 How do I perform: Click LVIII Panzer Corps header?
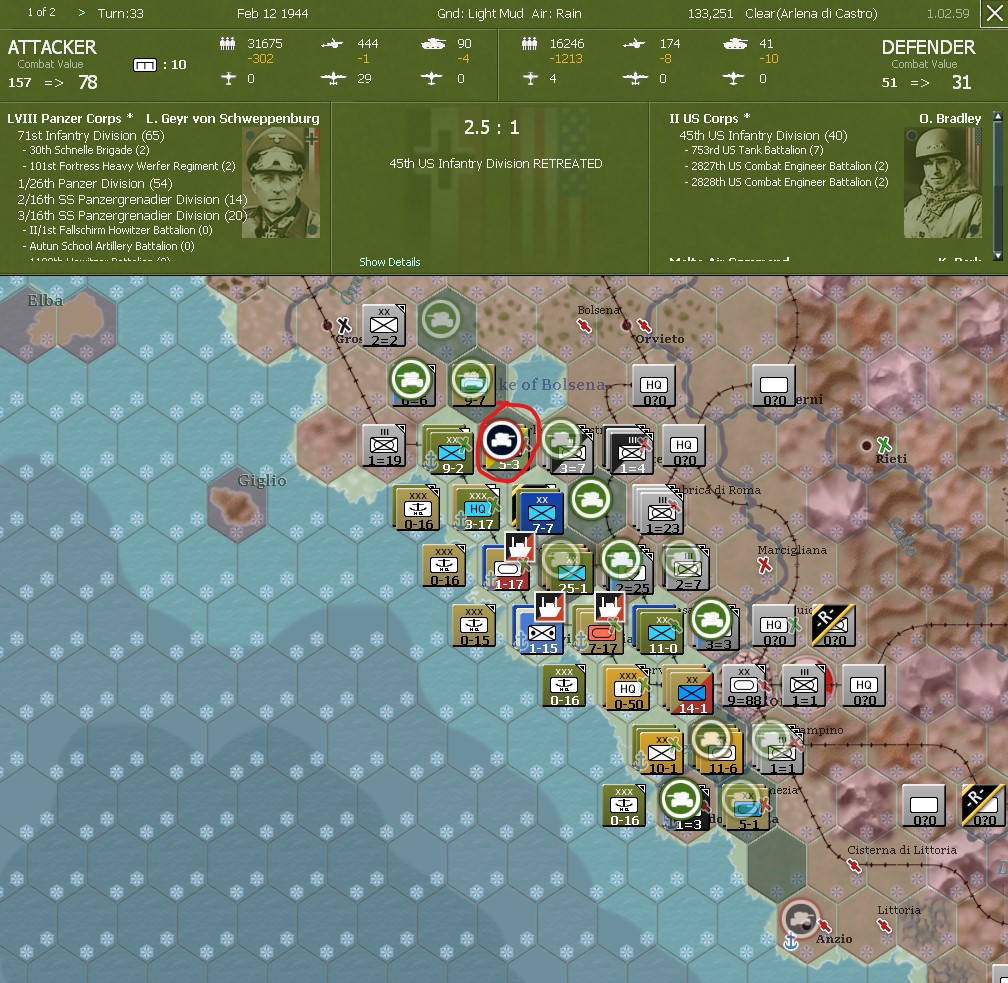69,118
